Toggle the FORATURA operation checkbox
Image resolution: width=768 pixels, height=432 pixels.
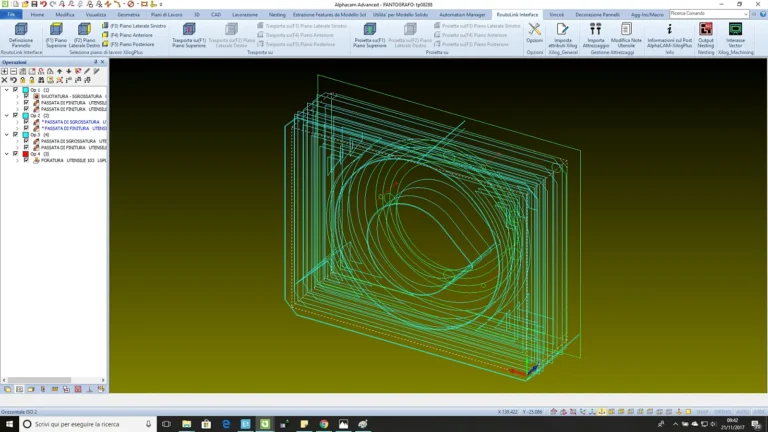[x=26, y=160]
